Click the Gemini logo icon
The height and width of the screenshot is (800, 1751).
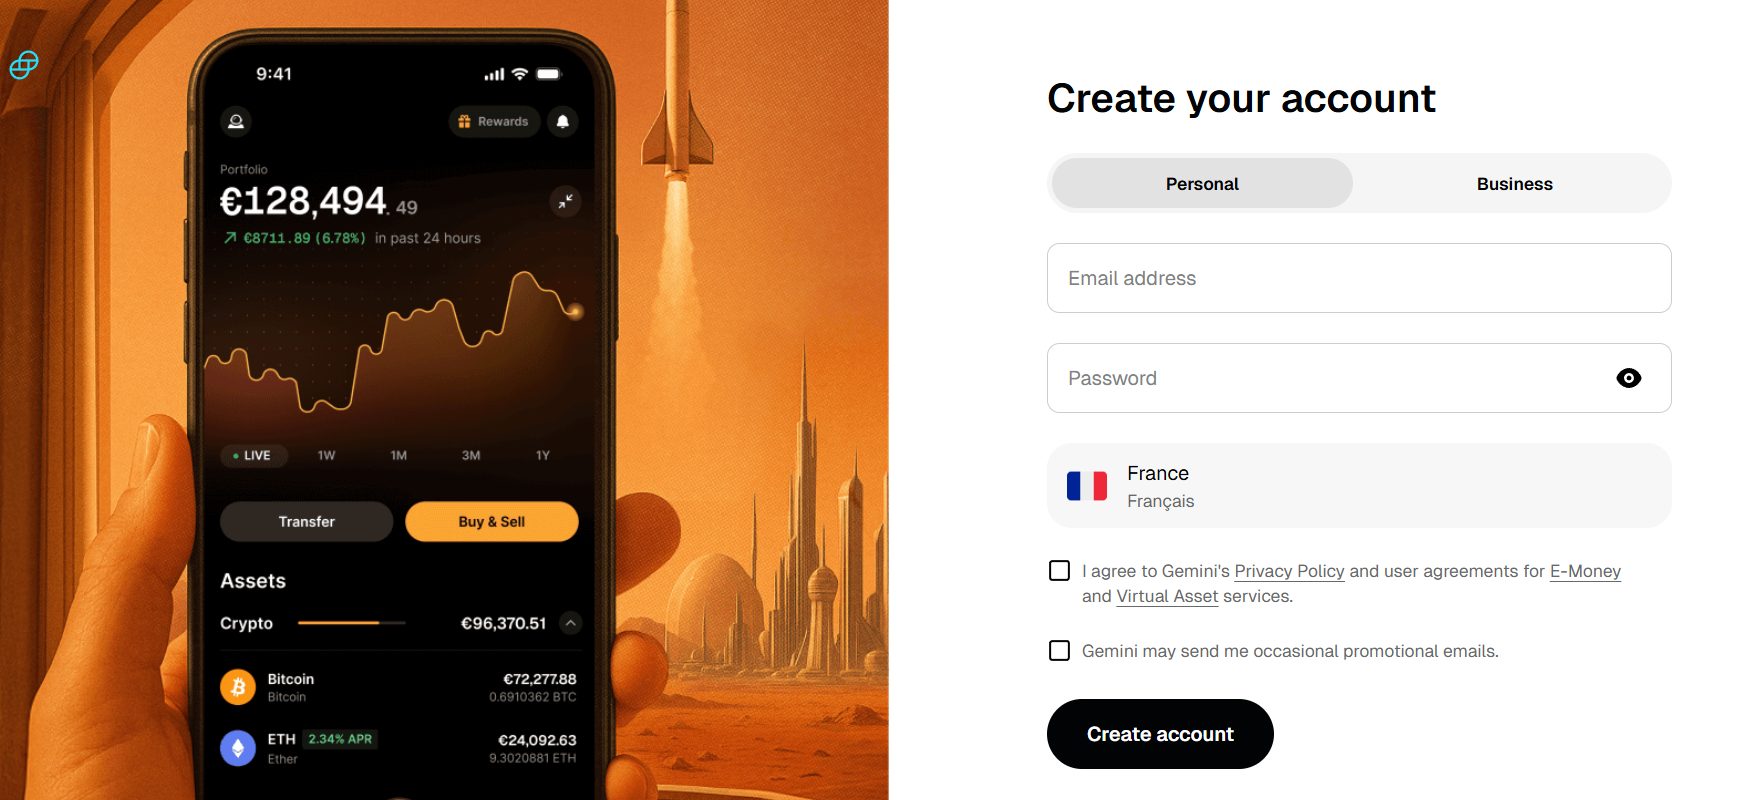pos(24,65)
